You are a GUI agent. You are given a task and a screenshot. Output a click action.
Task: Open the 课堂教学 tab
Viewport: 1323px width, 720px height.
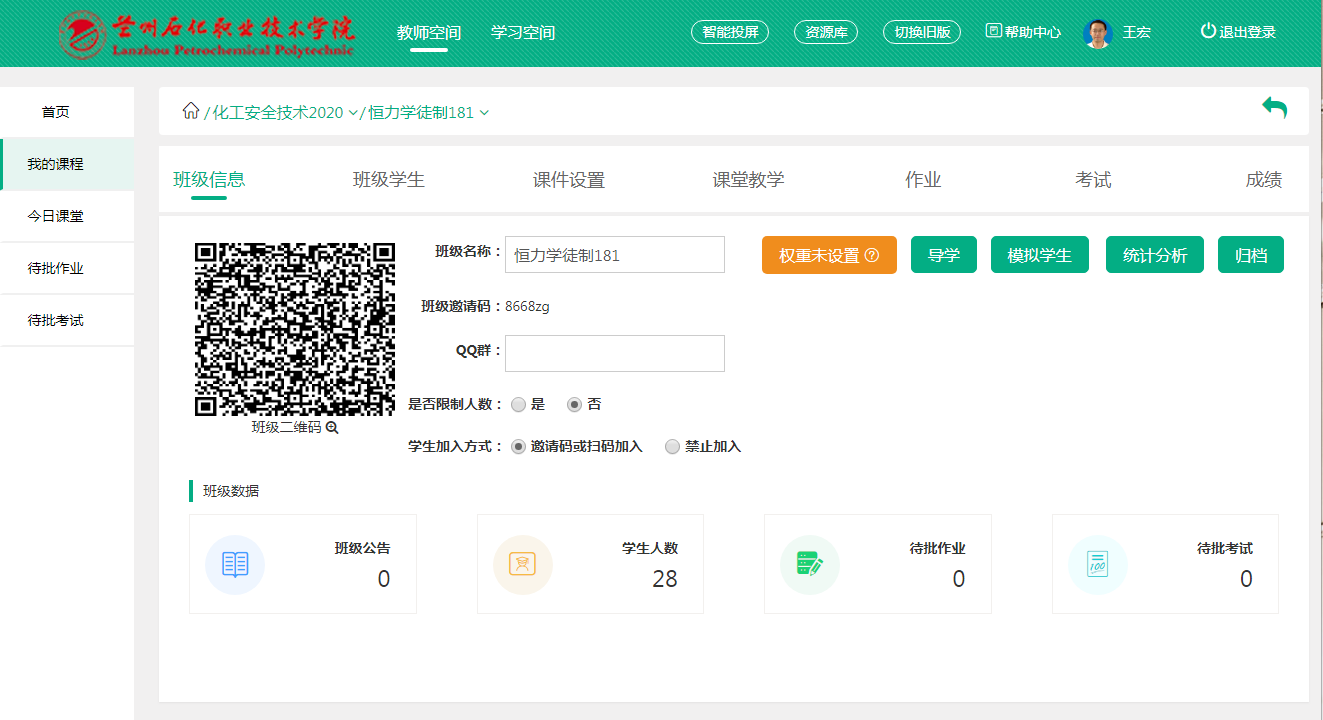pyautogui.click(x=748, y=180)
